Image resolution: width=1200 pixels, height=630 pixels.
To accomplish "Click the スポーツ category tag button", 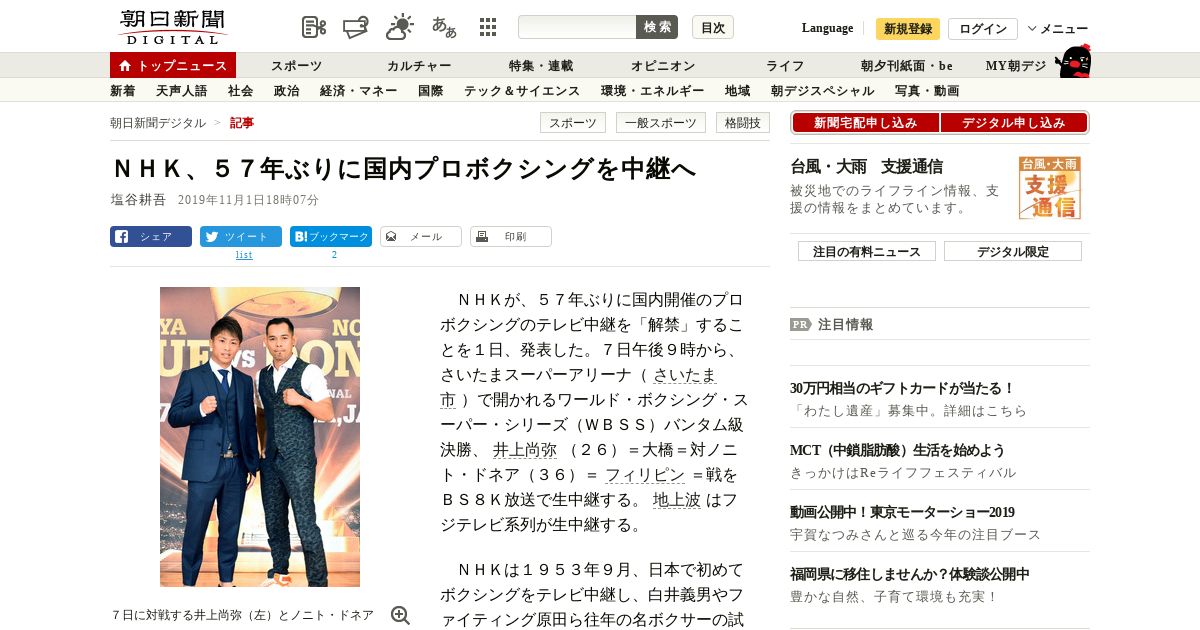I will click(573, 123).
